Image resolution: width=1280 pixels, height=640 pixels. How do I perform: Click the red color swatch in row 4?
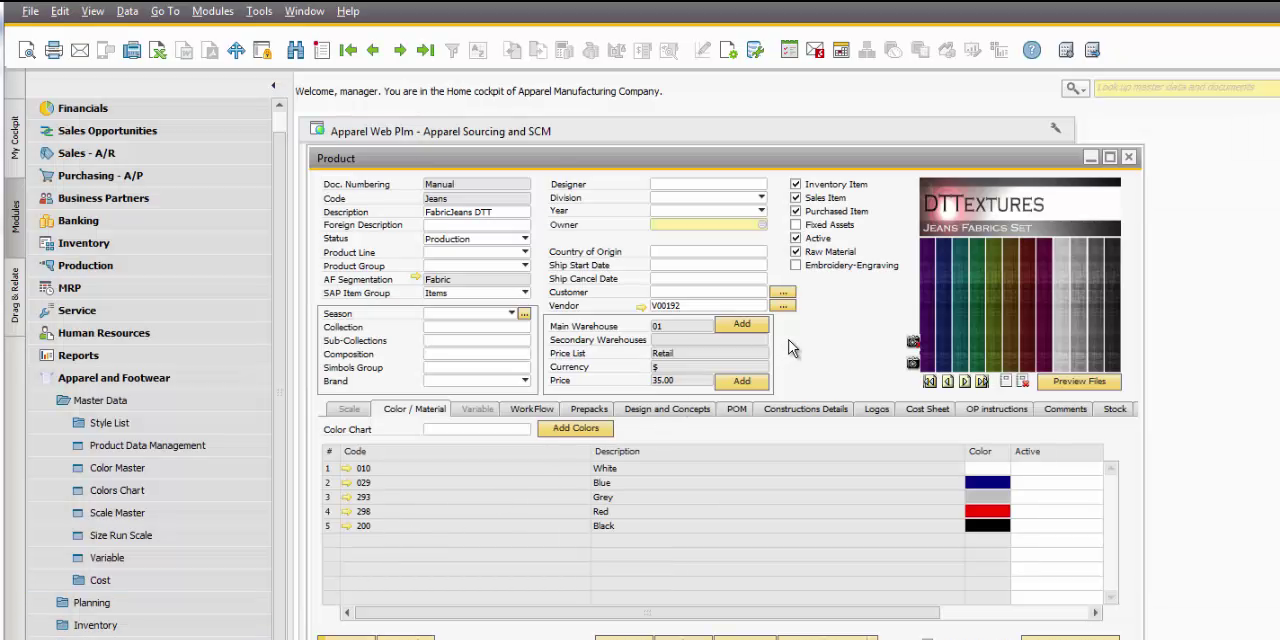987,511
